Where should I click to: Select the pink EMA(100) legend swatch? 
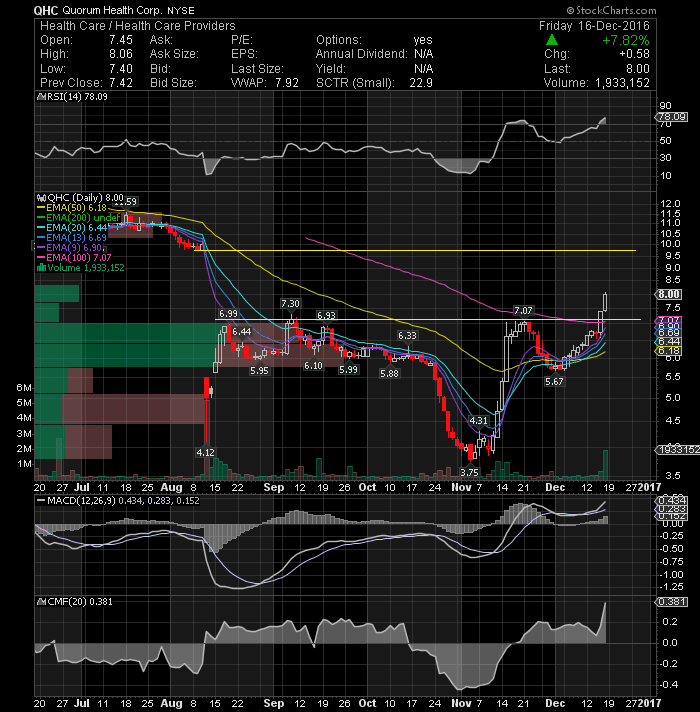(41, 258)
